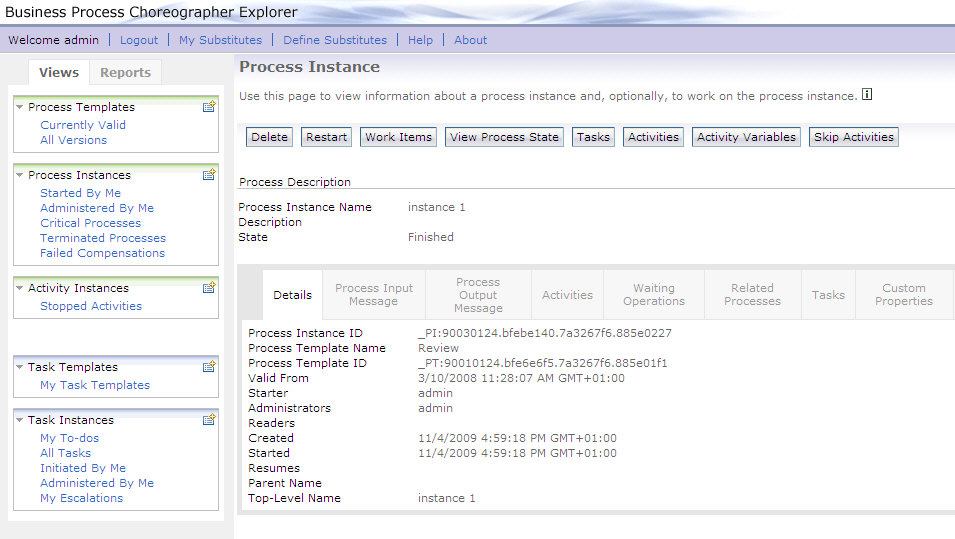Collapse the Activity Instances section
The width and height of the screenshot is (955, 539).
19,287
